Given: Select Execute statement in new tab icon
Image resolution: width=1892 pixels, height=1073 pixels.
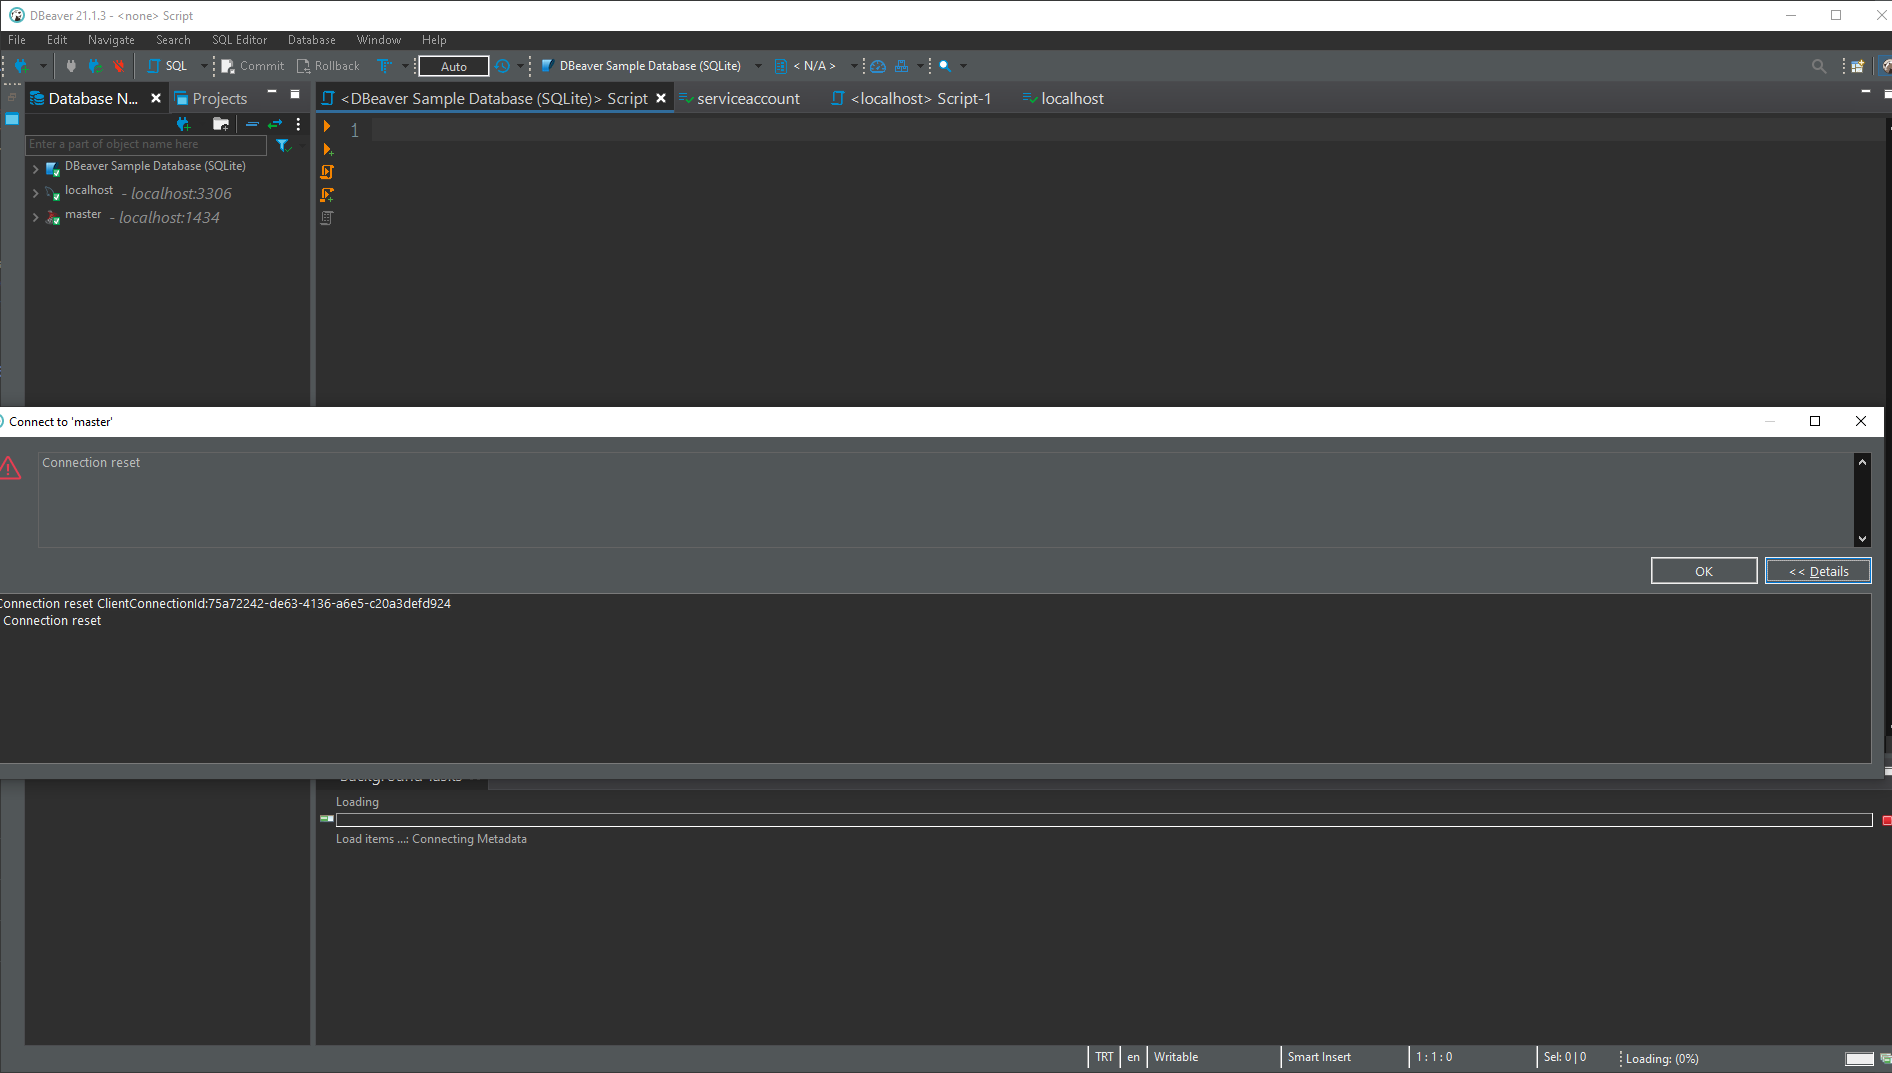Looking at the screenshot, I should click(x=327, y=149).
